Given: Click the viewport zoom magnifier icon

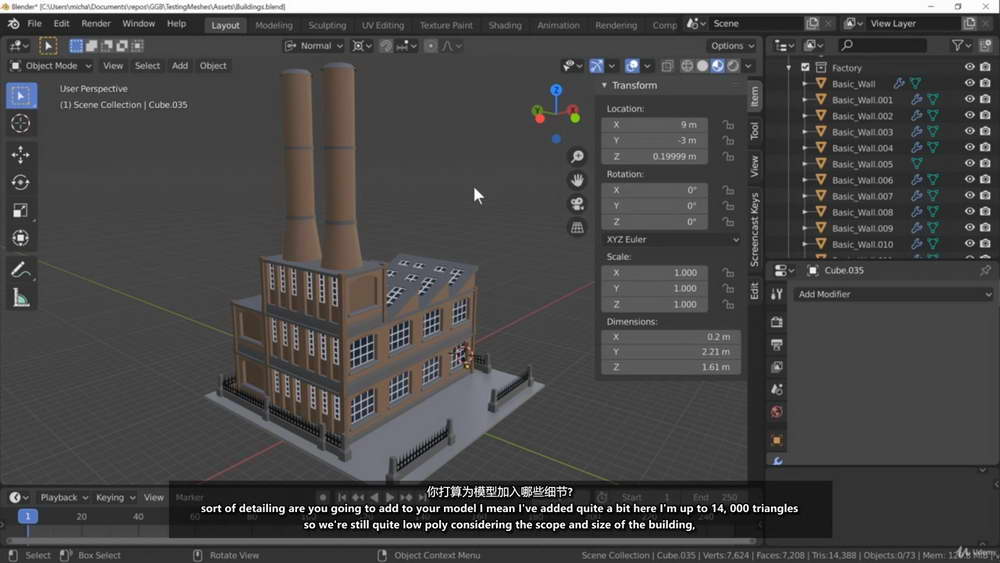Looking at the screenshot, I should pos(577,156).
